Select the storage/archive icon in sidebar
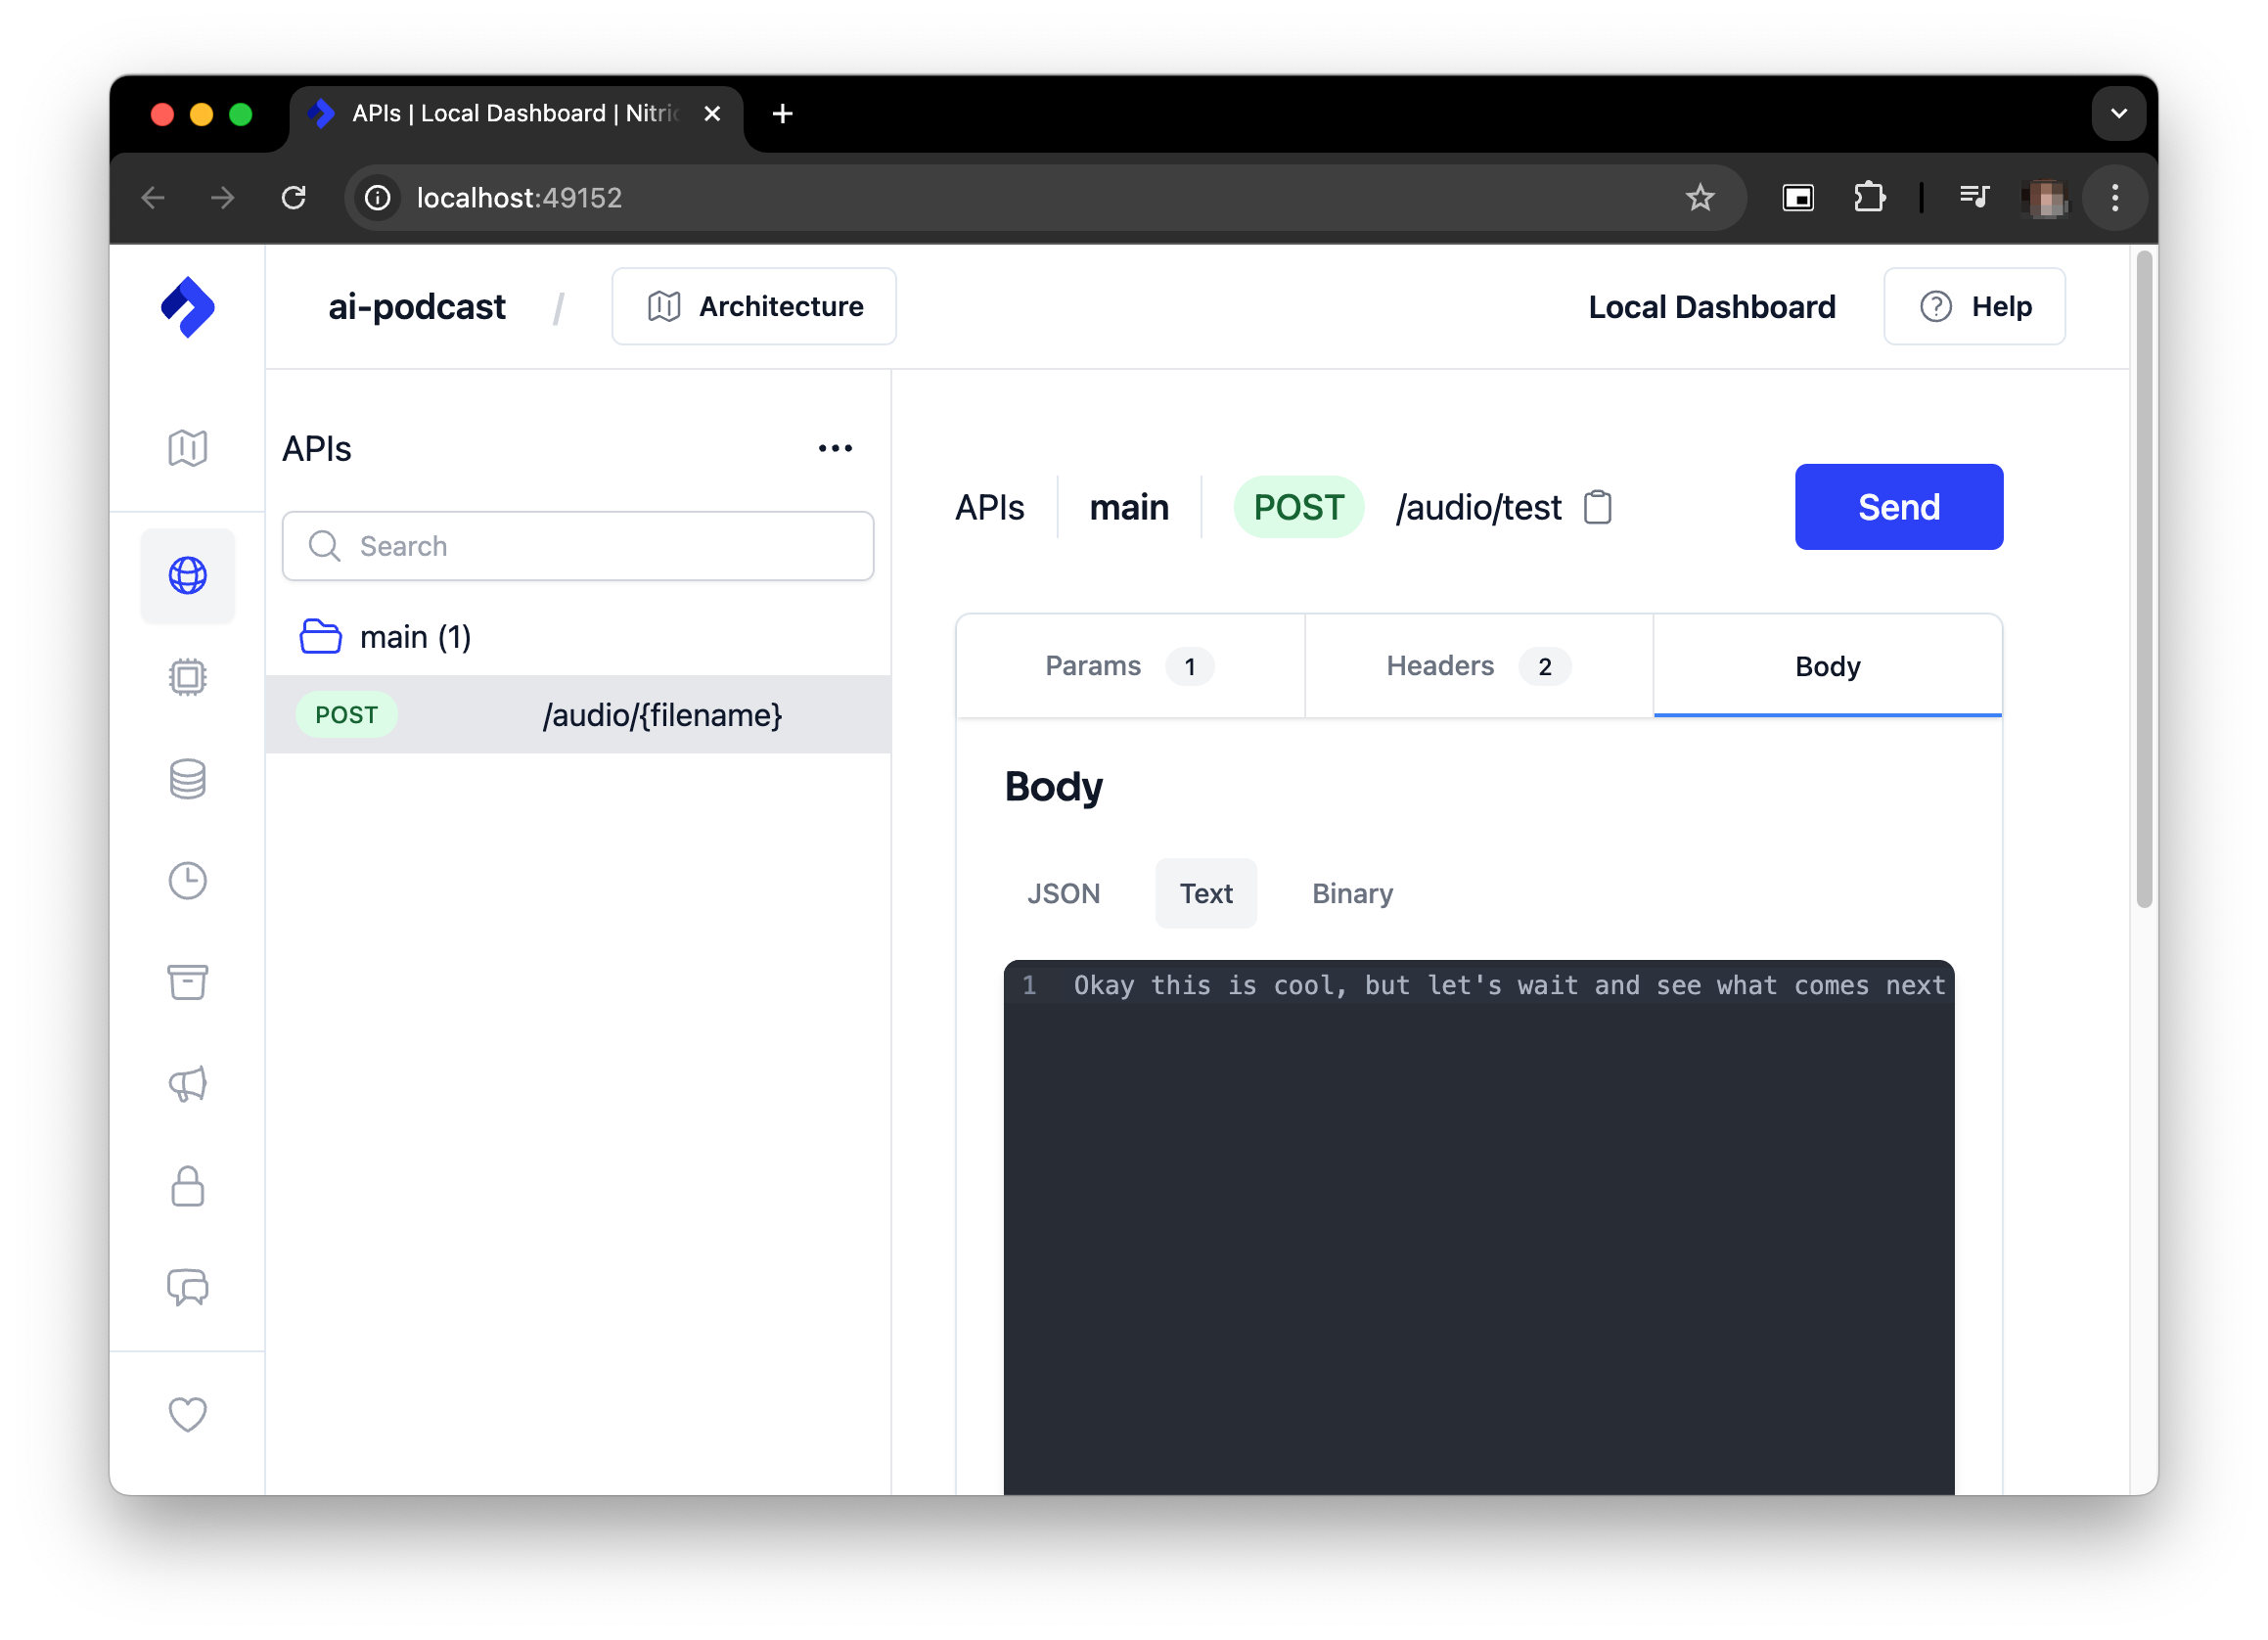Screen dimensions: 2268x1640 click(x=187, y=983)
